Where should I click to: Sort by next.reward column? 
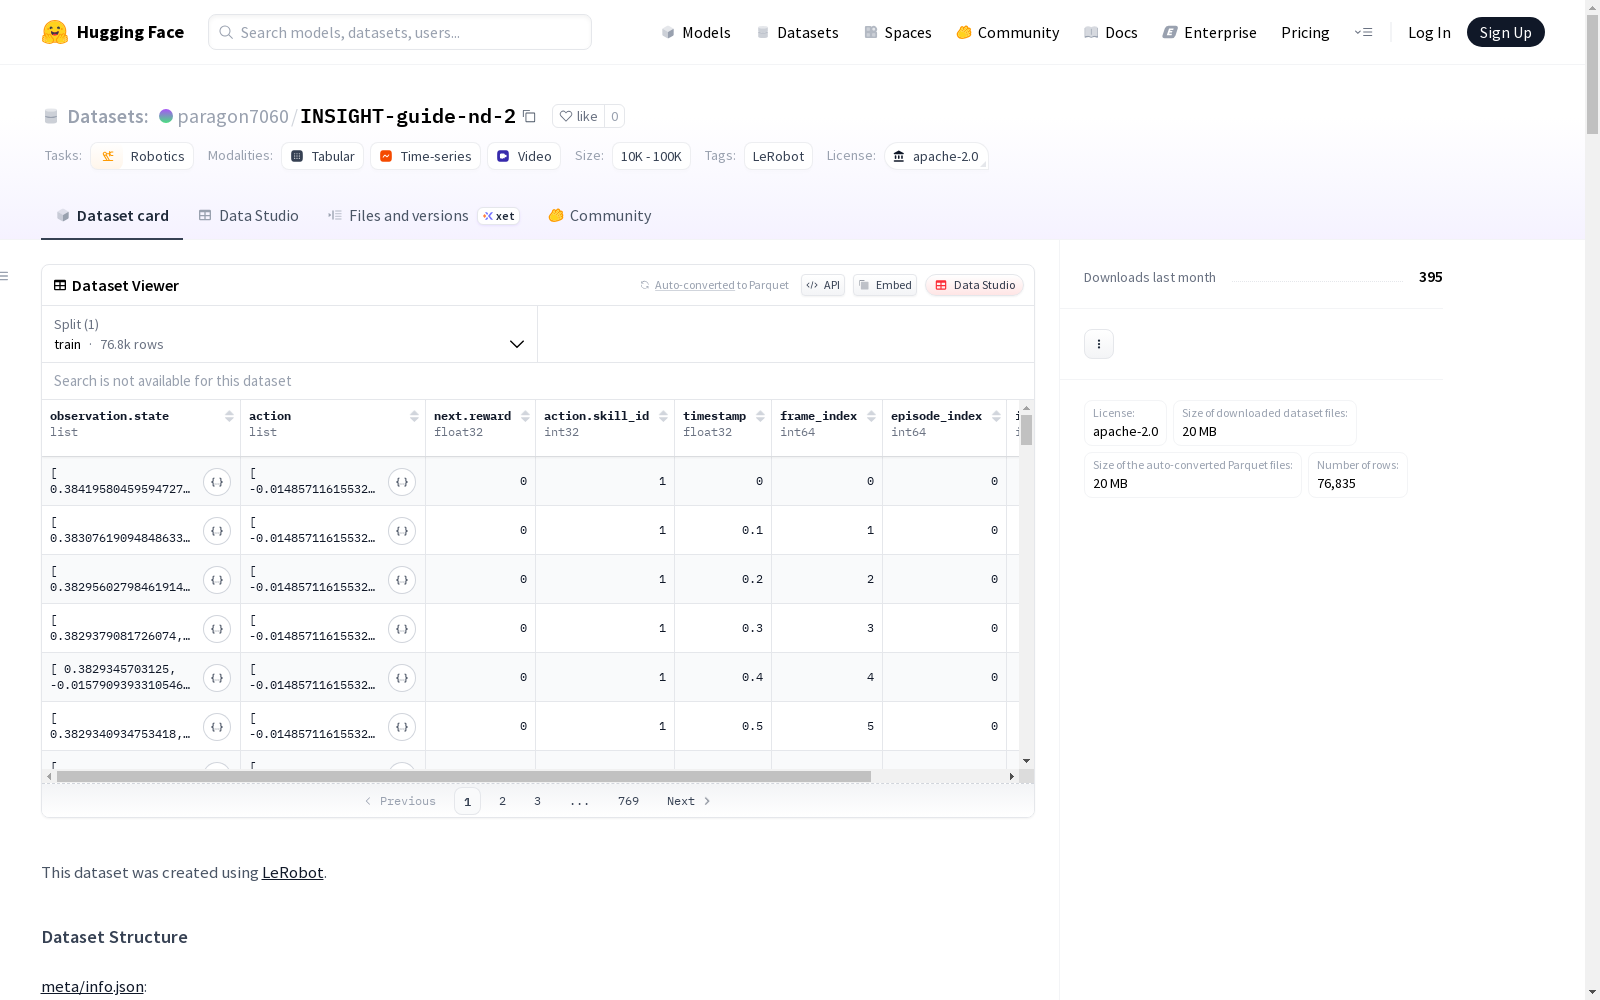pyautogui.click(x=525, y=416)
